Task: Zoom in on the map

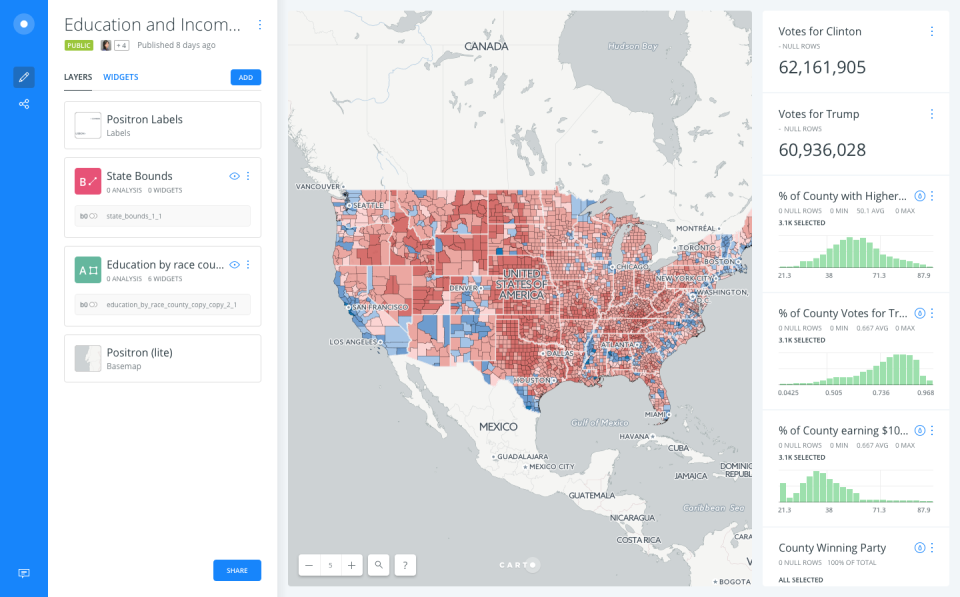Action: click(352, 565)
